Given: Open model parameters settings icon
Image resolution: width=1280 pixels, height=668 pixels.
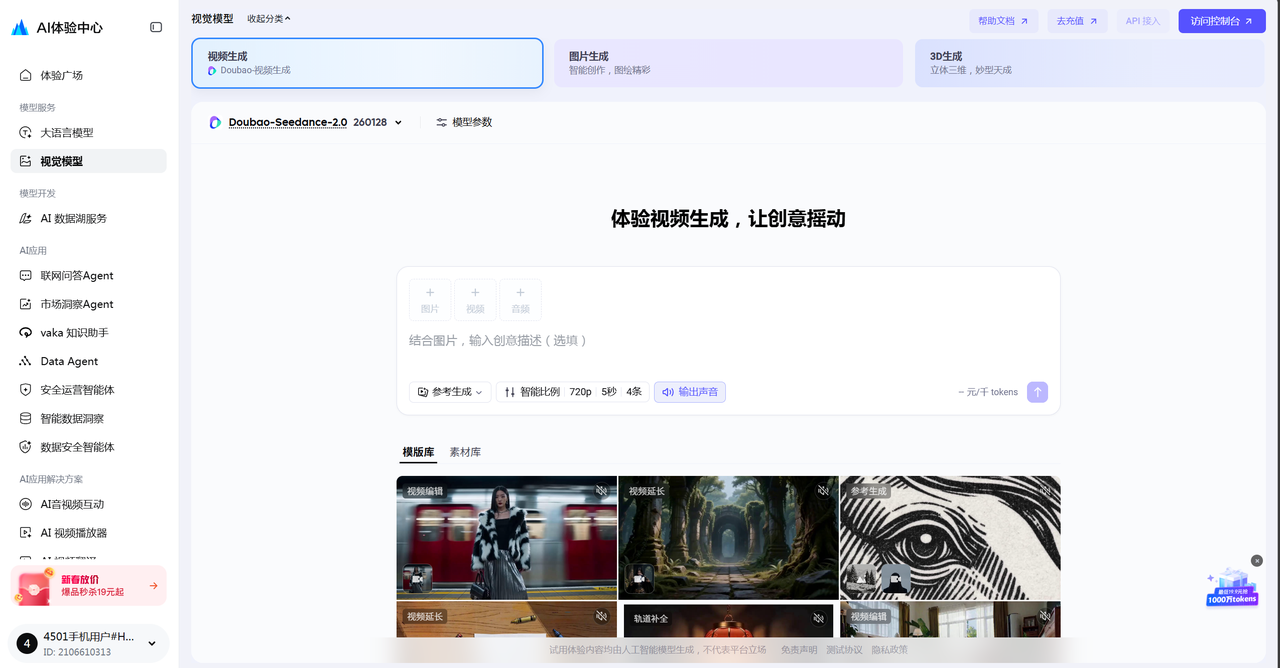Looking at the screenshot, I should pyautogui.click(x=442, y=122).
